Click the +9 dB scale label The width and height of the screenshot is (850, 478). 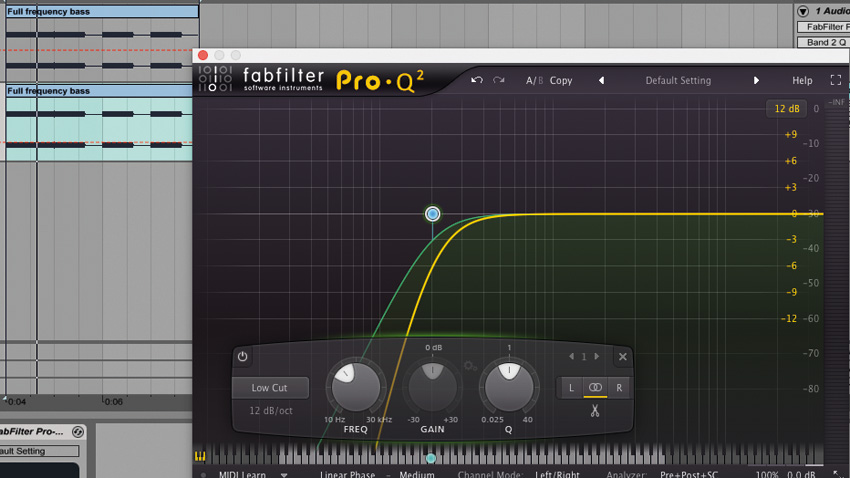(x=790, y=134)
